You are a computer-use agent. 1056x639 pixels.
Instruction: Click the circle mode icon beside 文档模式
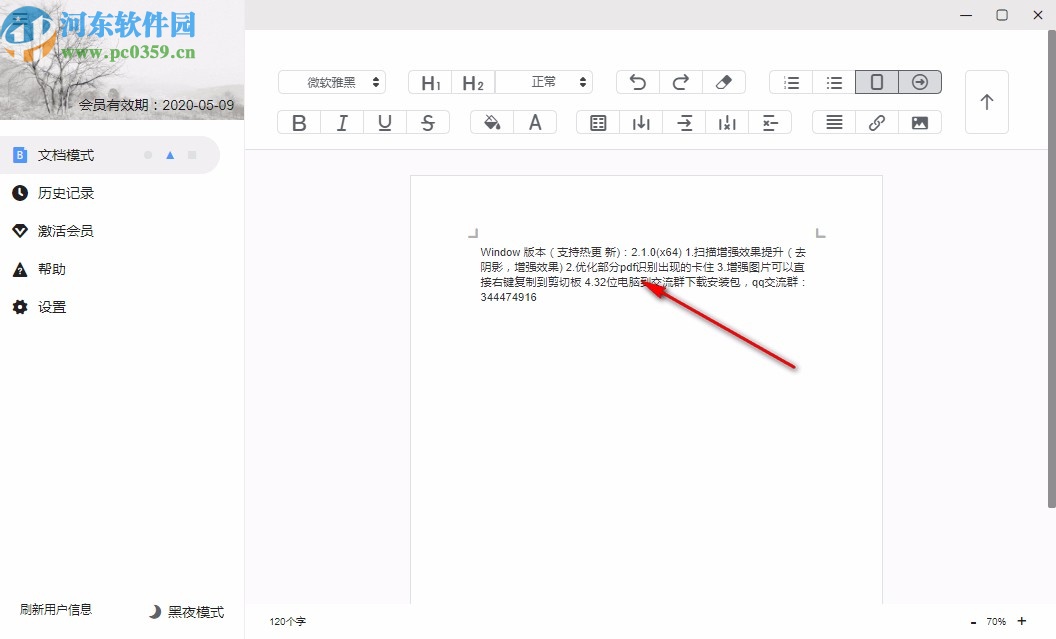tap(148, 155)
